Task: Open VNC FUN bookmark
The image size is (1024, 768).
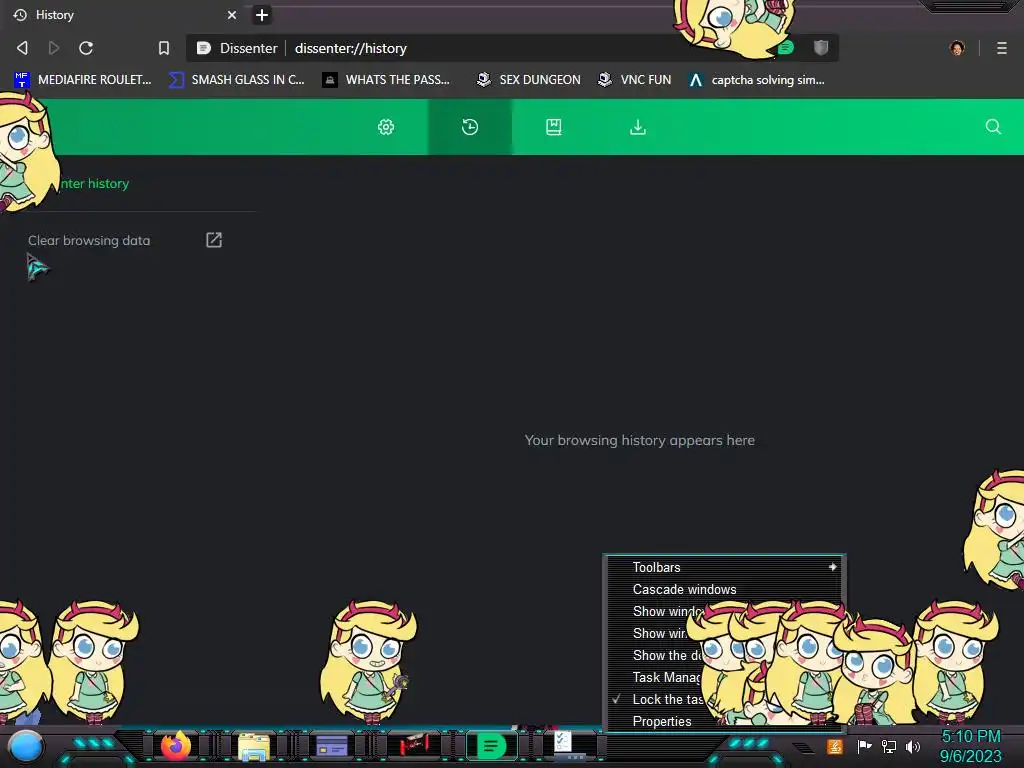Action: [x=635, y=80]
